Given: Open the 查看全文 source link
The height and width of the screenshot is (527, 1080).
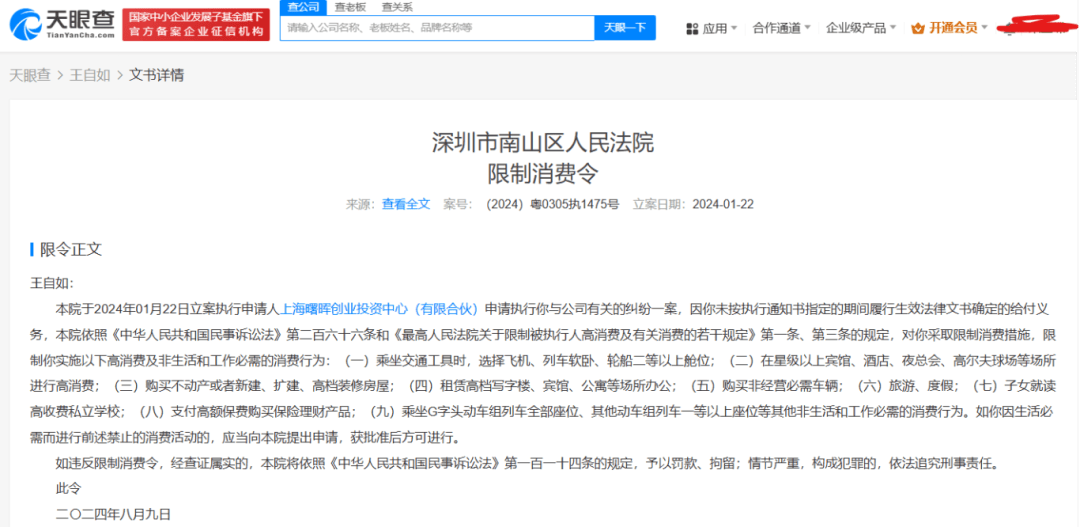Looking at the screenshot, I should tap(405, 204).
